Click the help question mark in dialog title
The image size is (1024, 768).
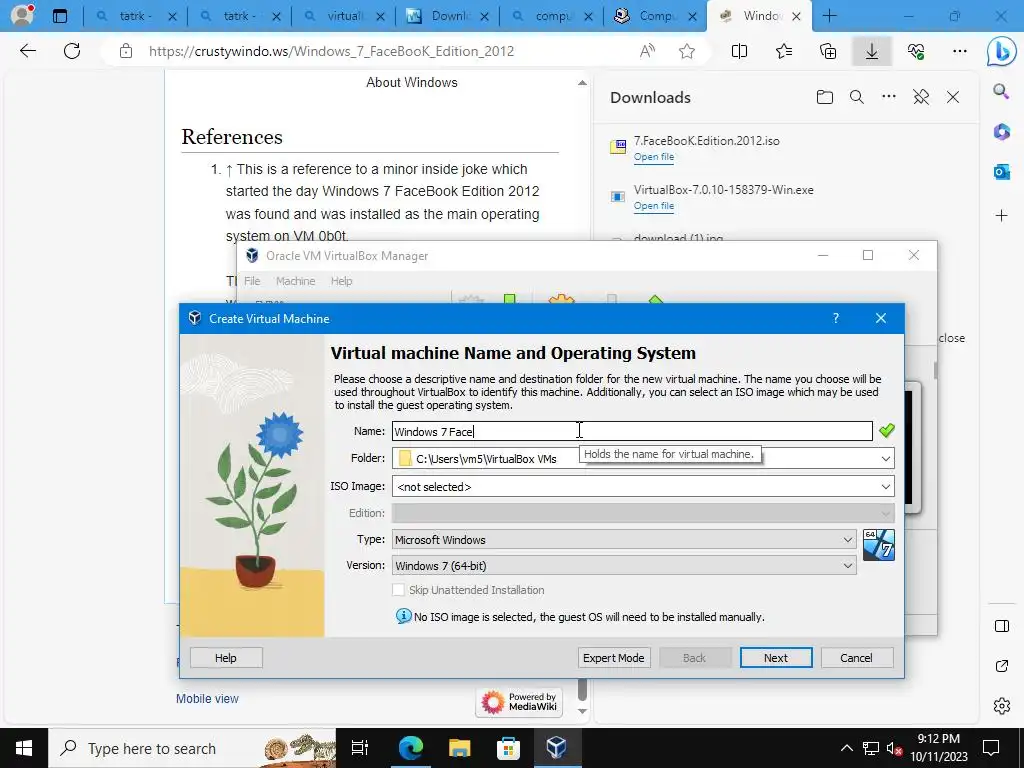click(x=835, y=318)
